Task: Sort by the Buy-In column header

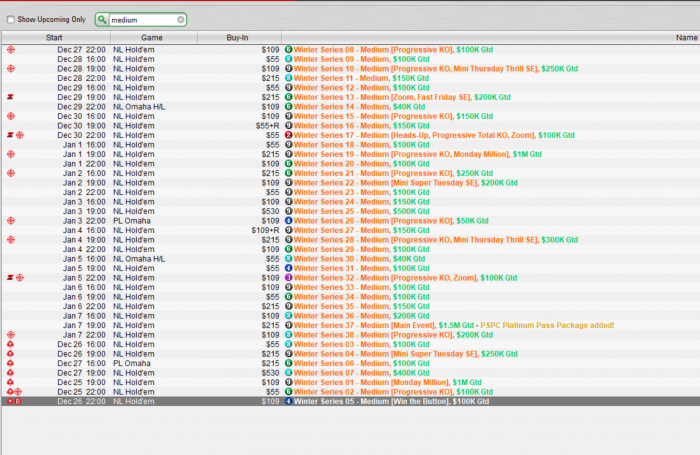Action: 237,38
